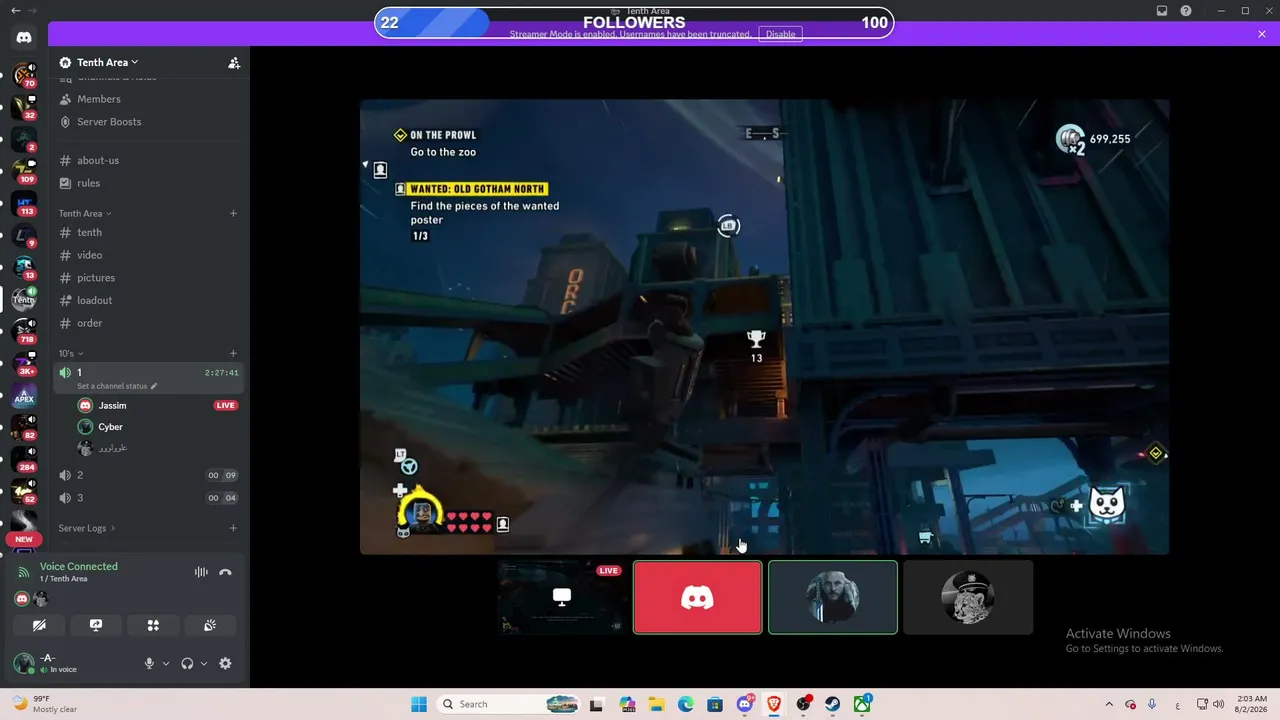1280x720 pixels.
Task: Select the red Discord avatar participant tile
Action: pyautogui.click(x=697, y=597)
